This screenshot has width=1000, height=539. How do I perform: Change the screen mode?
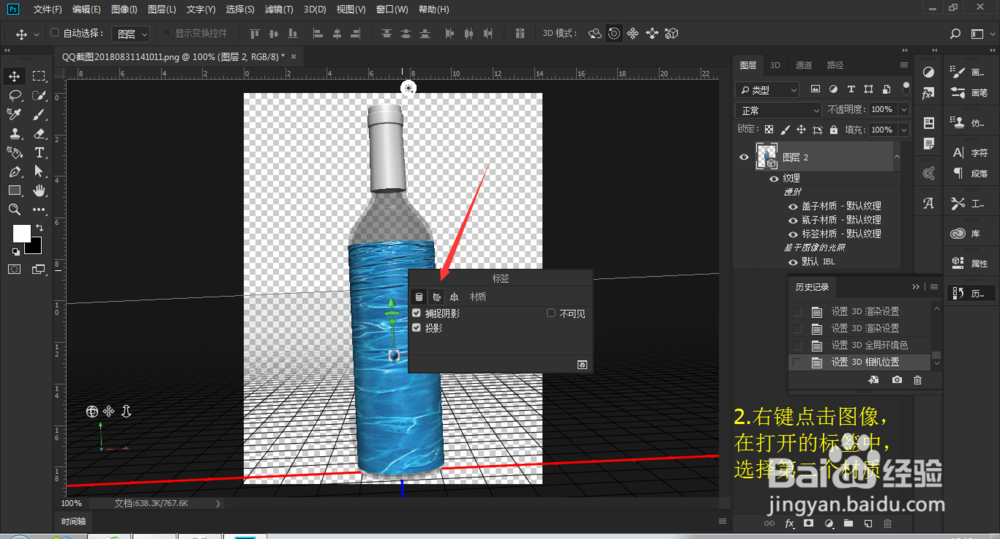point(39,269)
